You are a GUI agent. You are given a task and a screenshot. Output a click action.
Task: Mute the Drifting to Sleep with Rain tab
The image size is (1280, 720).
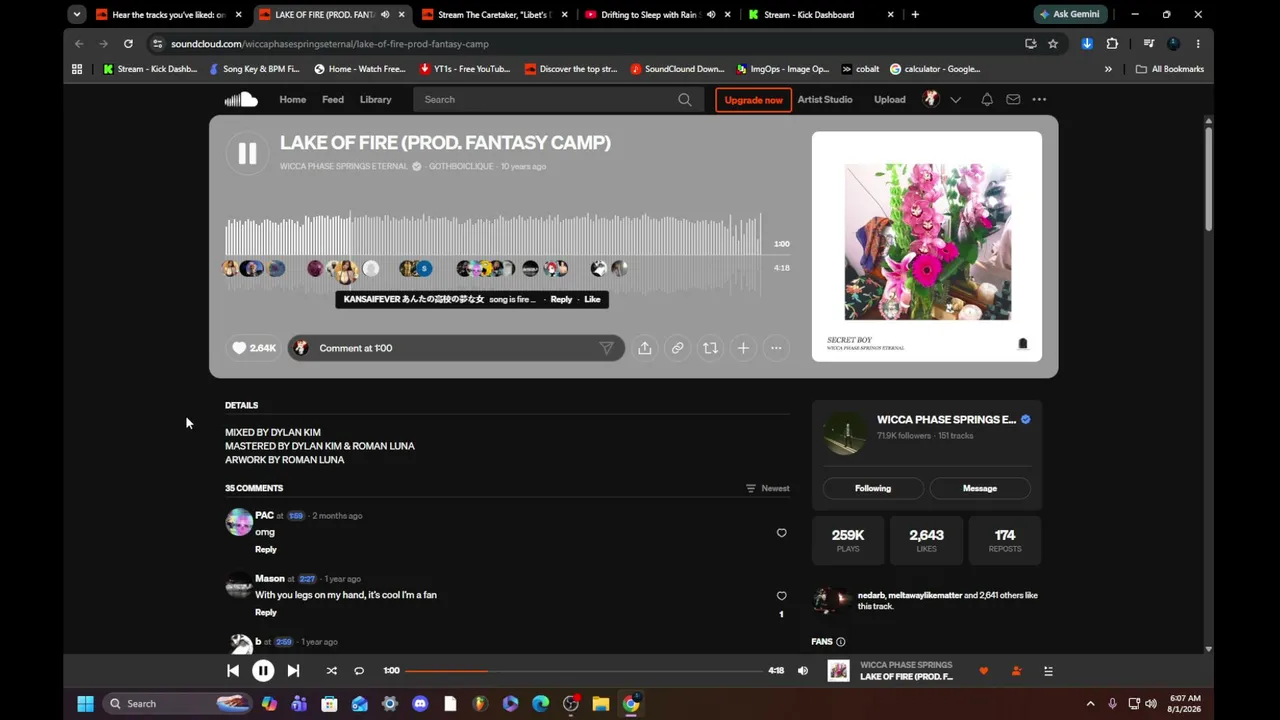pos(711,15)
